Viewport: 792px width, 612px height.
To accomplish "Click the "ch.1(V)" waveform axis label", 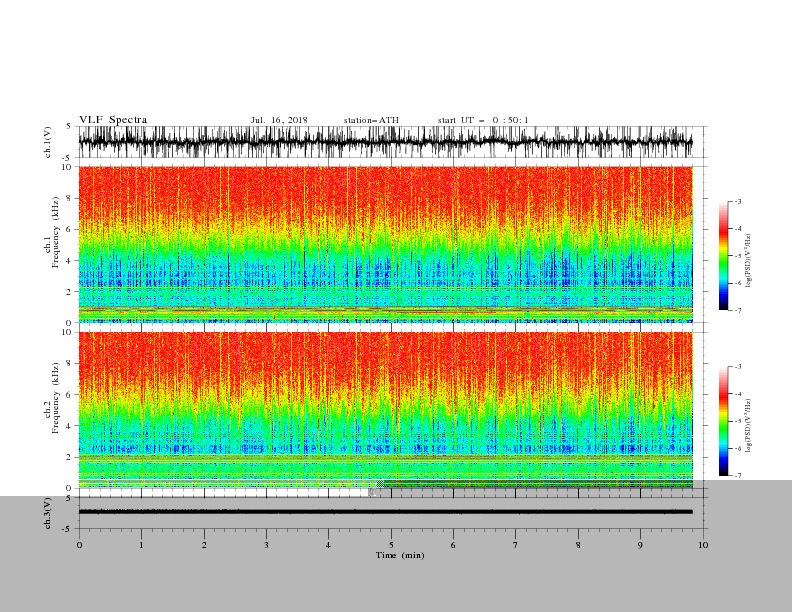I will (x=48, y=142).
